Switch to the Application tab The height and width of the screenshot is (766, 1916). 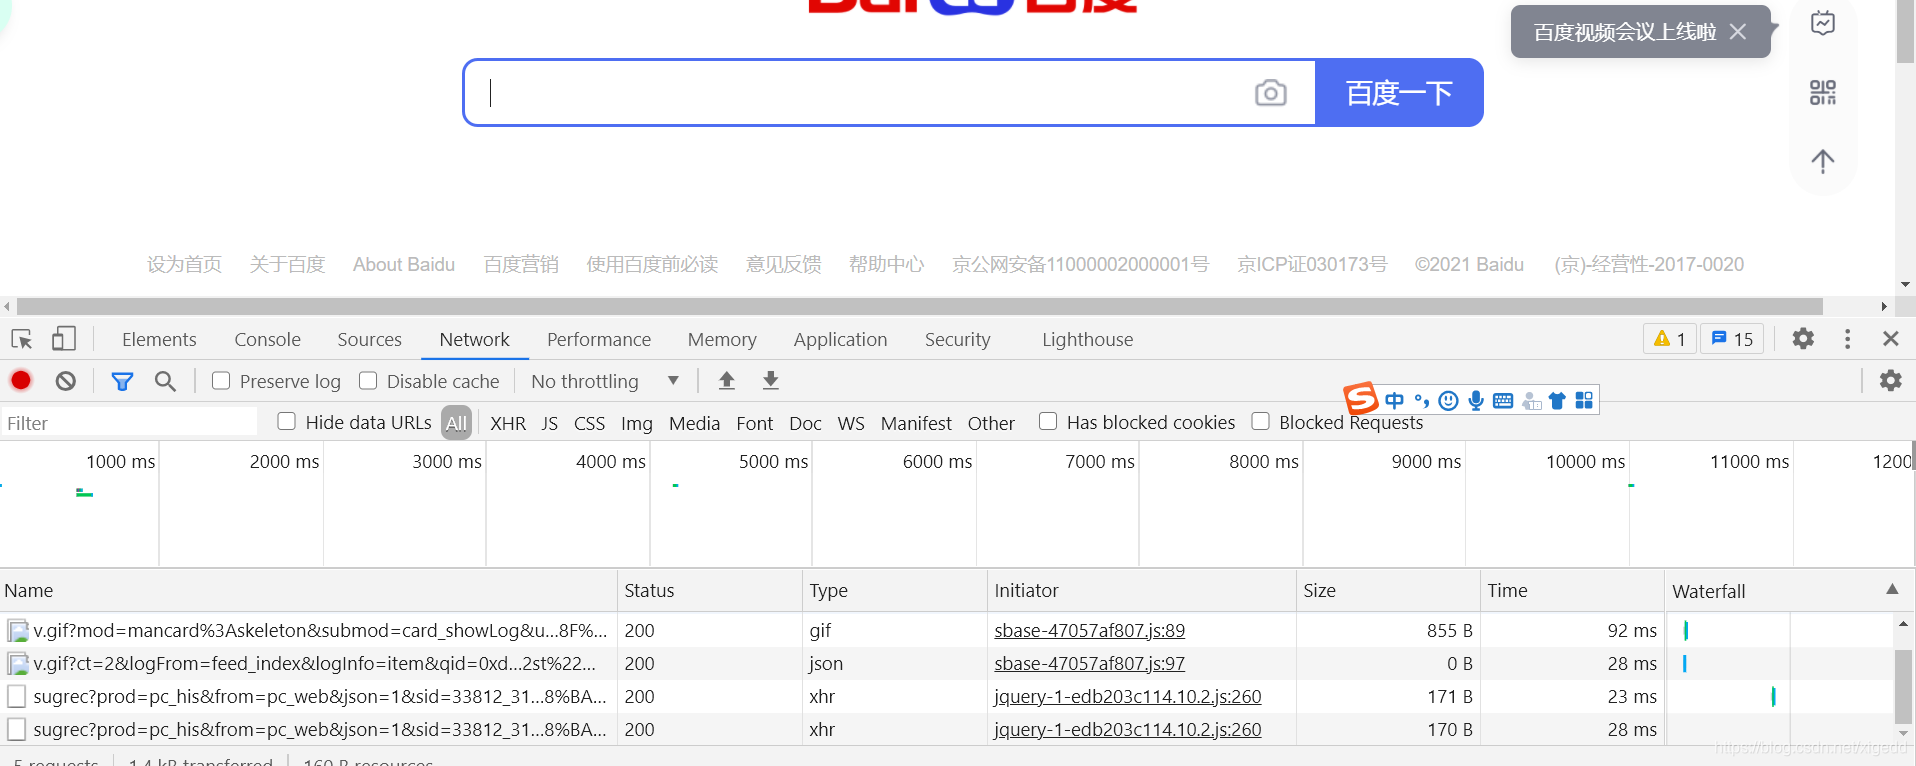pos(840,340)
